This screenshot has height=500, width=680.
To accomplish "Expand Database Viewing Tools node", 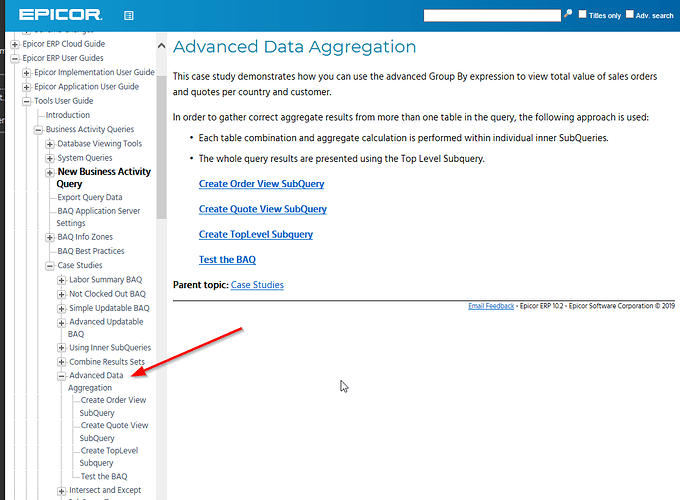I will pos(50,144).
